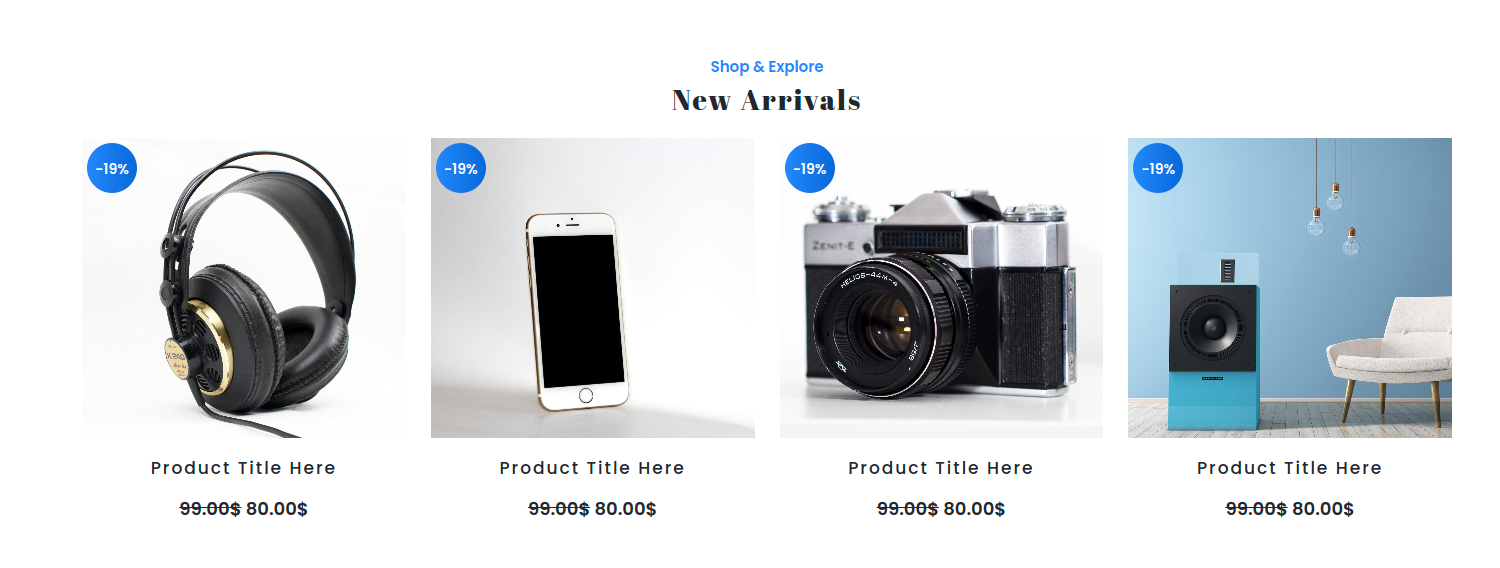
Task: Click the -19% badge on camera product
Action: click(810, 168)
